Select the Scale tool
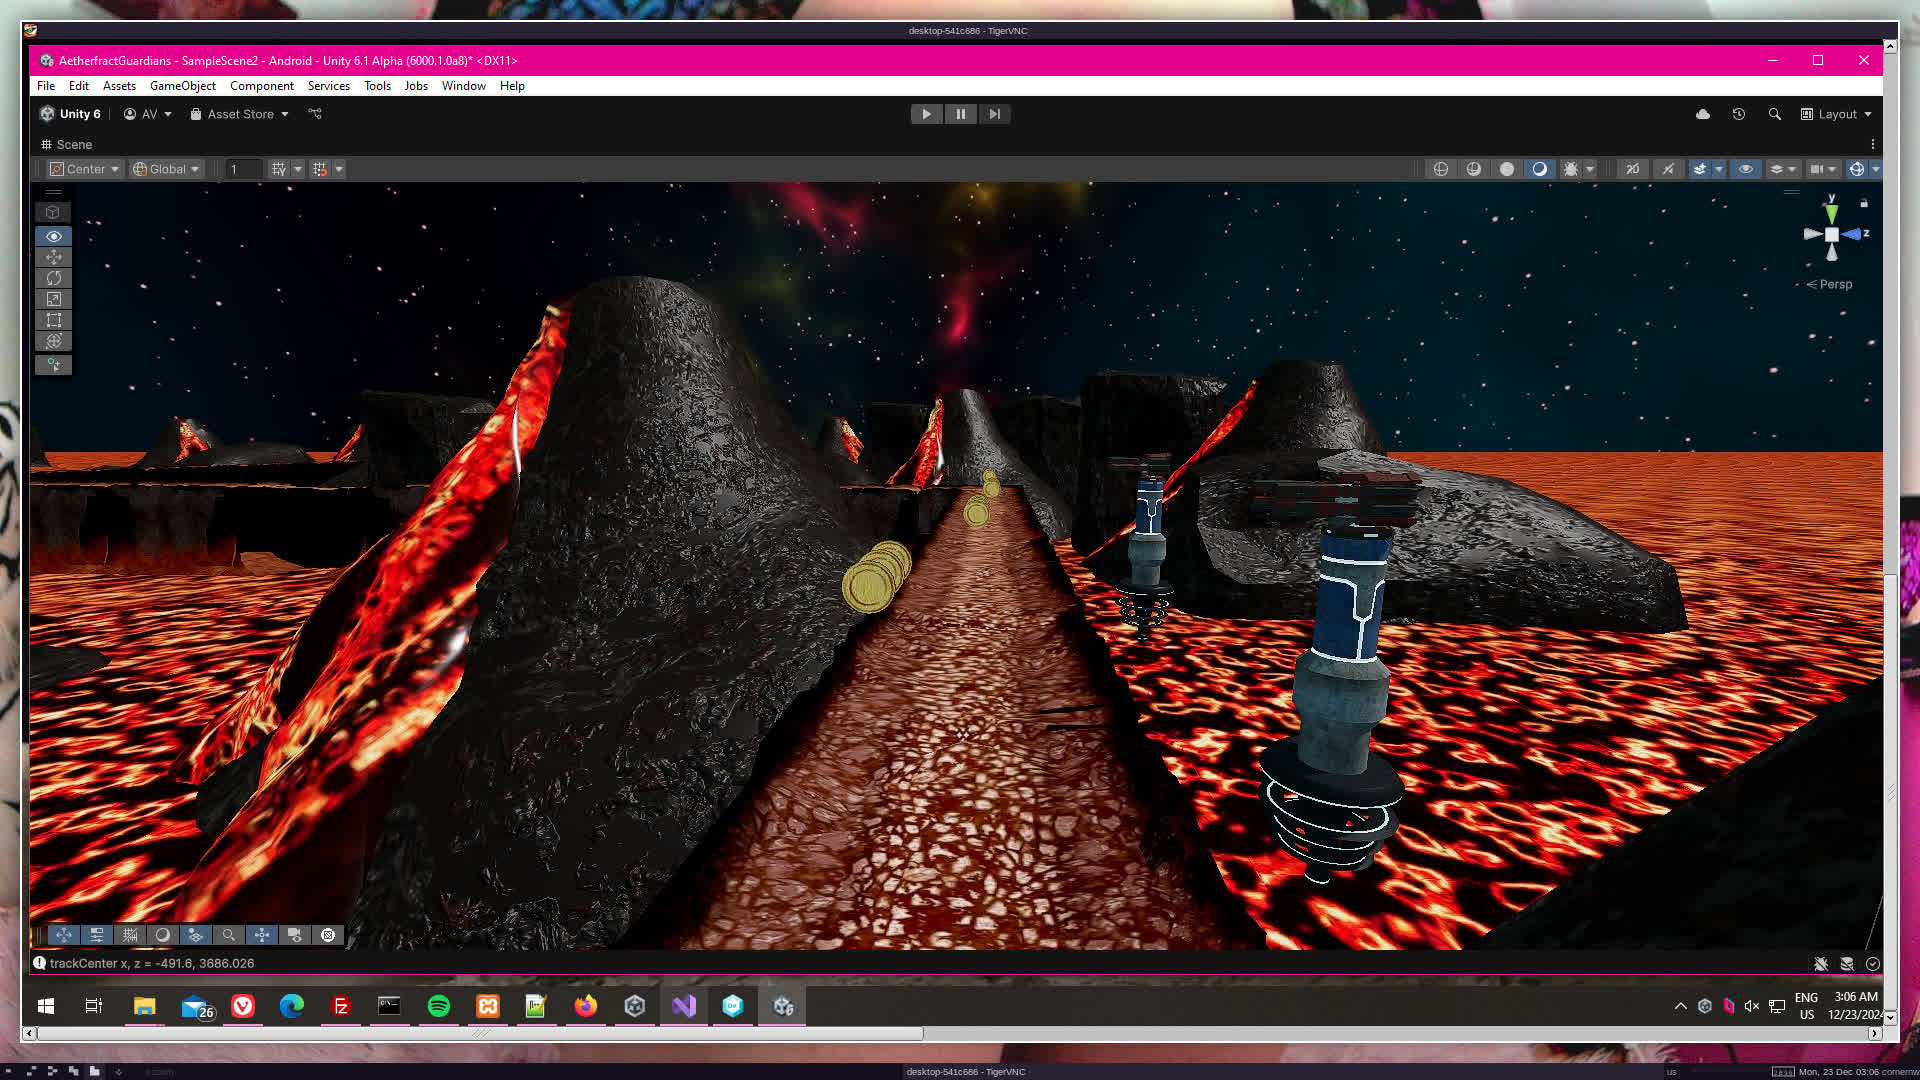Screen dimensions: 1920x1080 coord(54,299)
